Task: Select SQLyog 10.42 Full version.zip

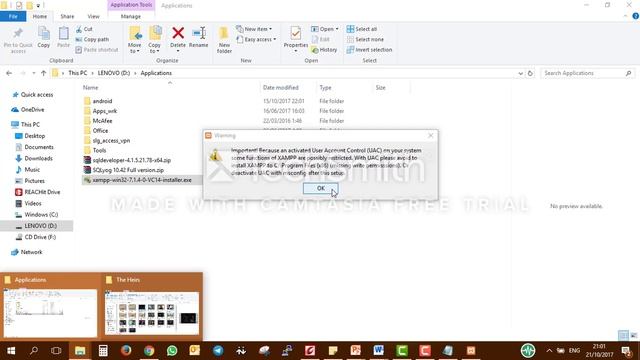Action: [x=124, y=170]
